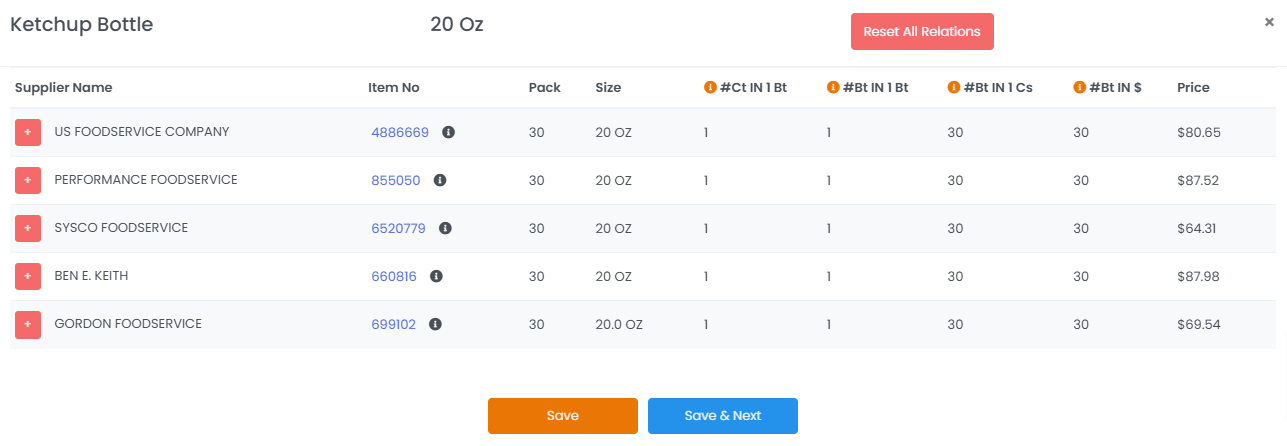Click the orange Save button
The width and height of the screenshot is (1287, 446).
pos(563,416)
